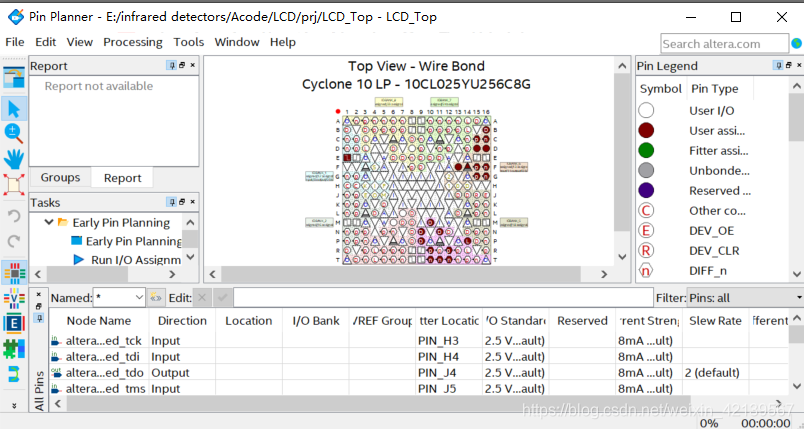
Task: Select the blue Hand pan tool
Action: (14, 159)
